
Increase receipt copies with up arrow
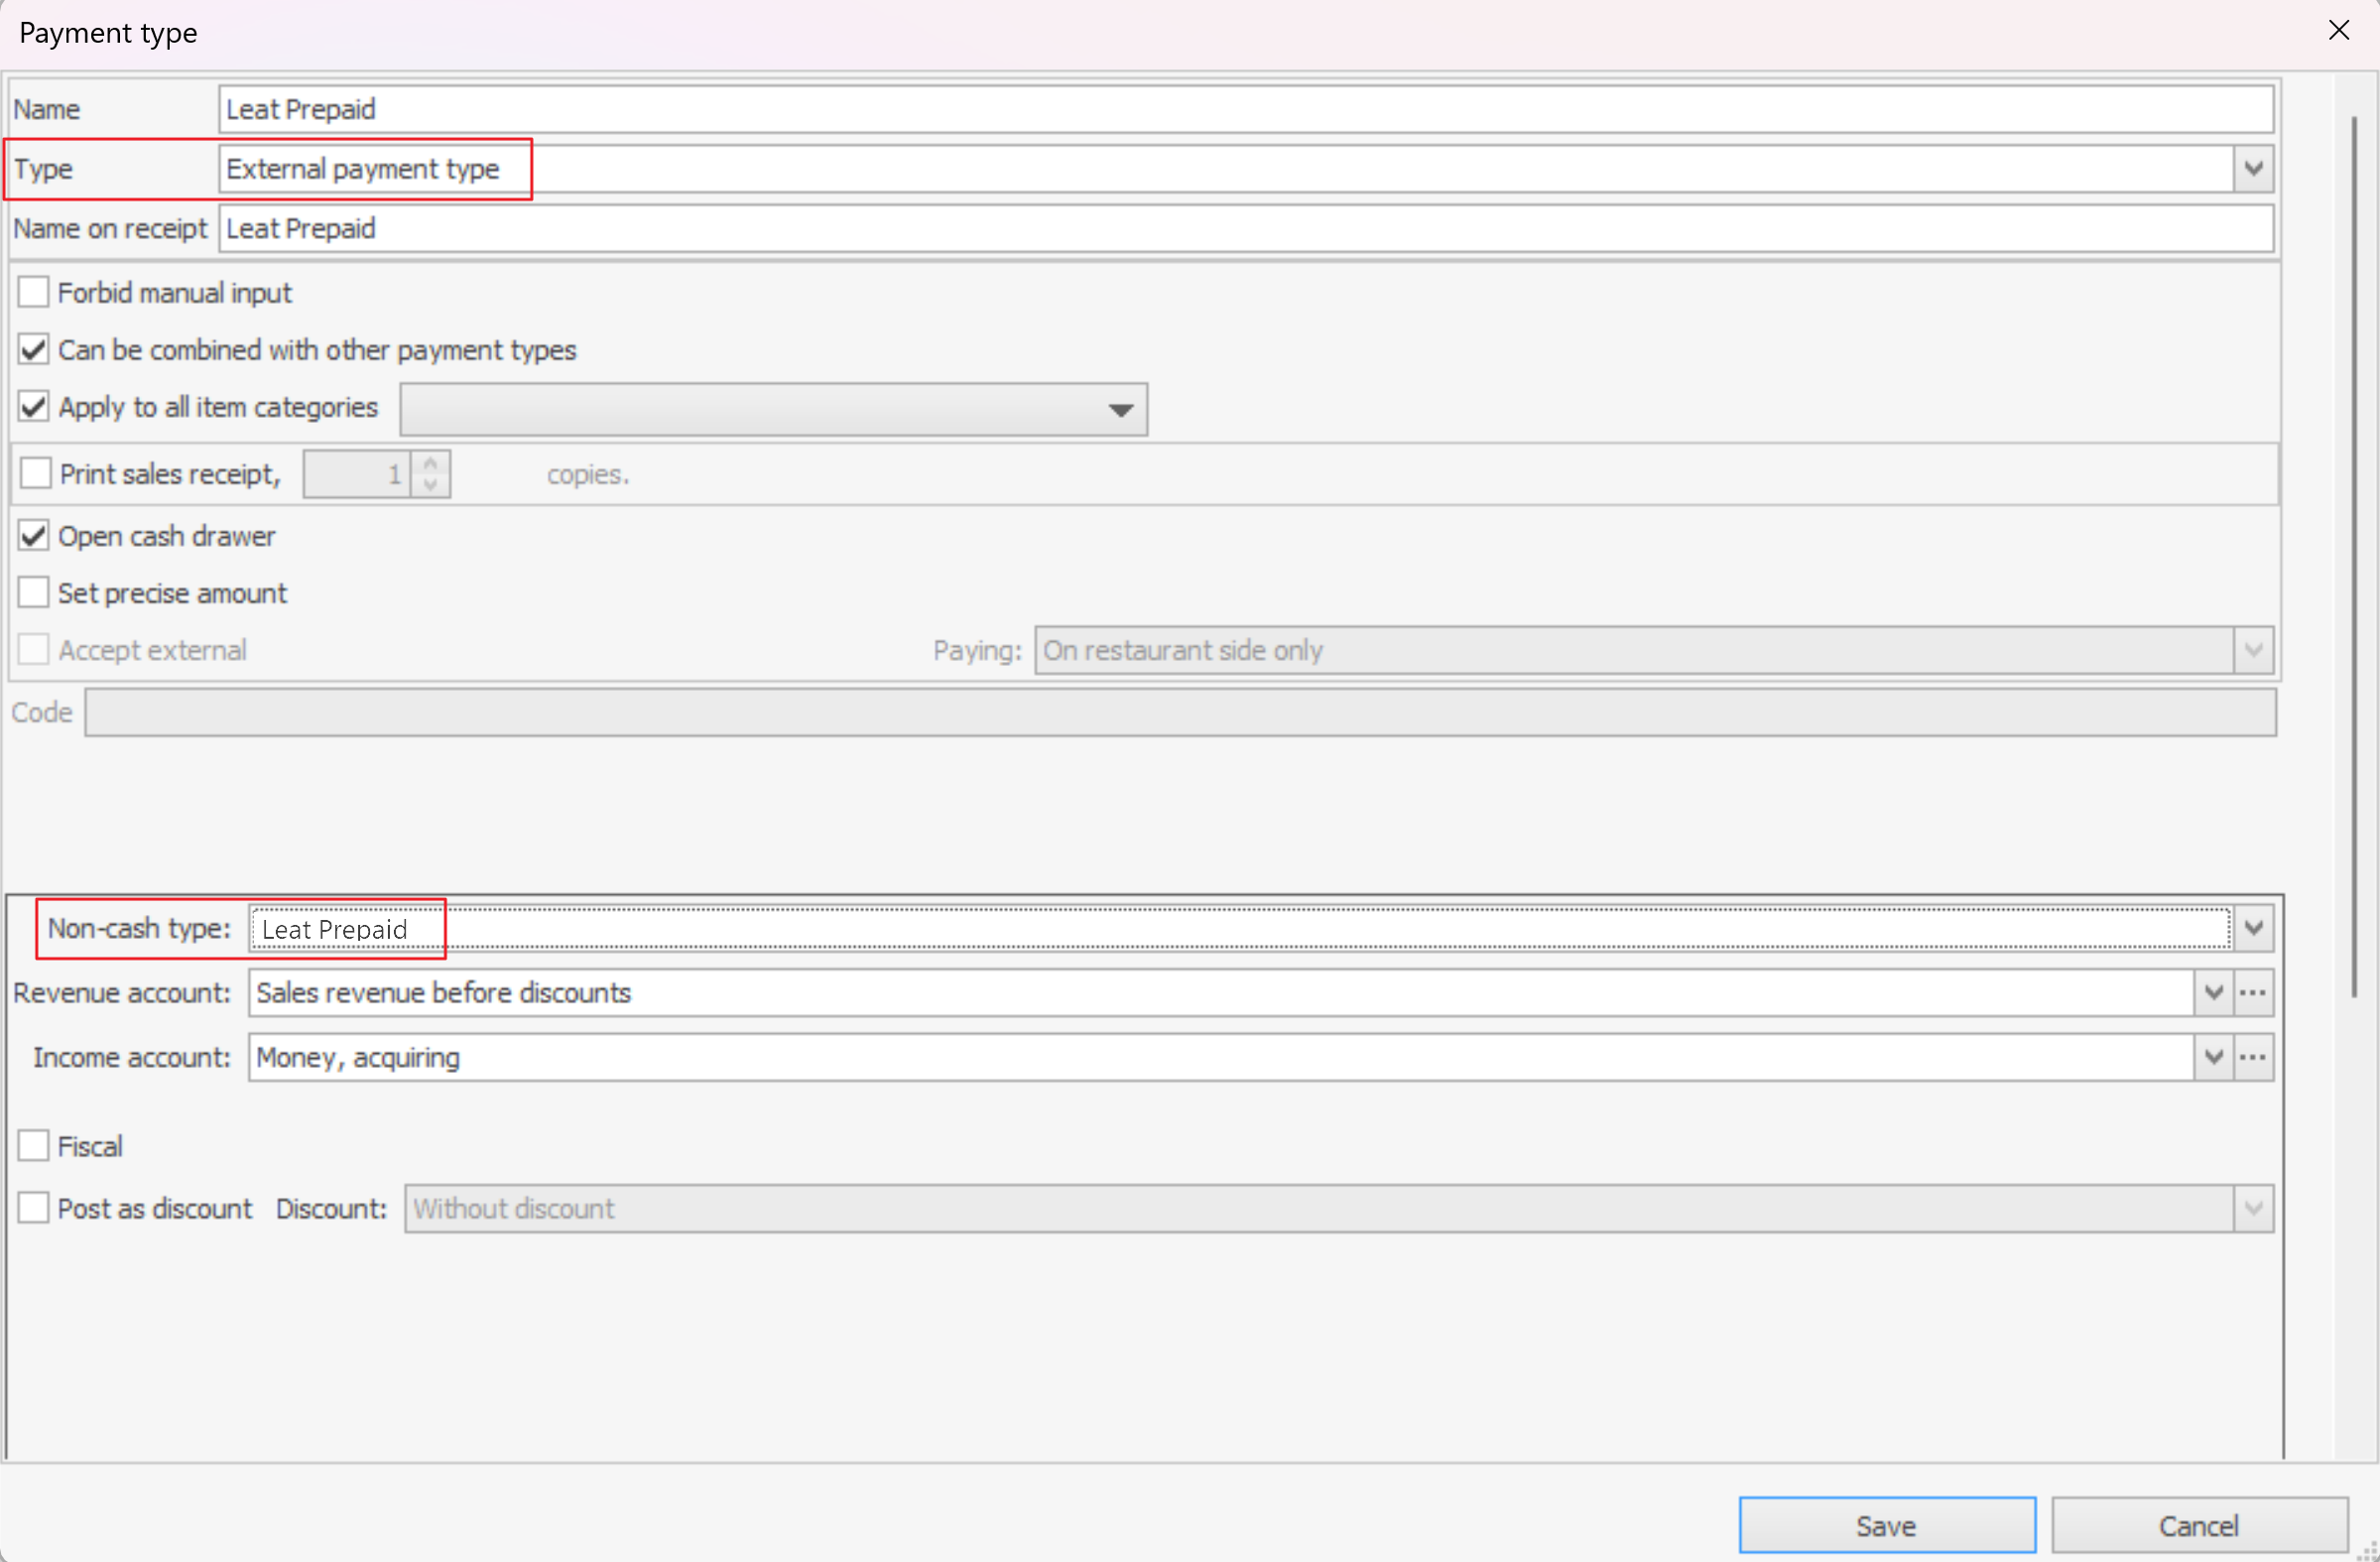[x=430, y=464]
